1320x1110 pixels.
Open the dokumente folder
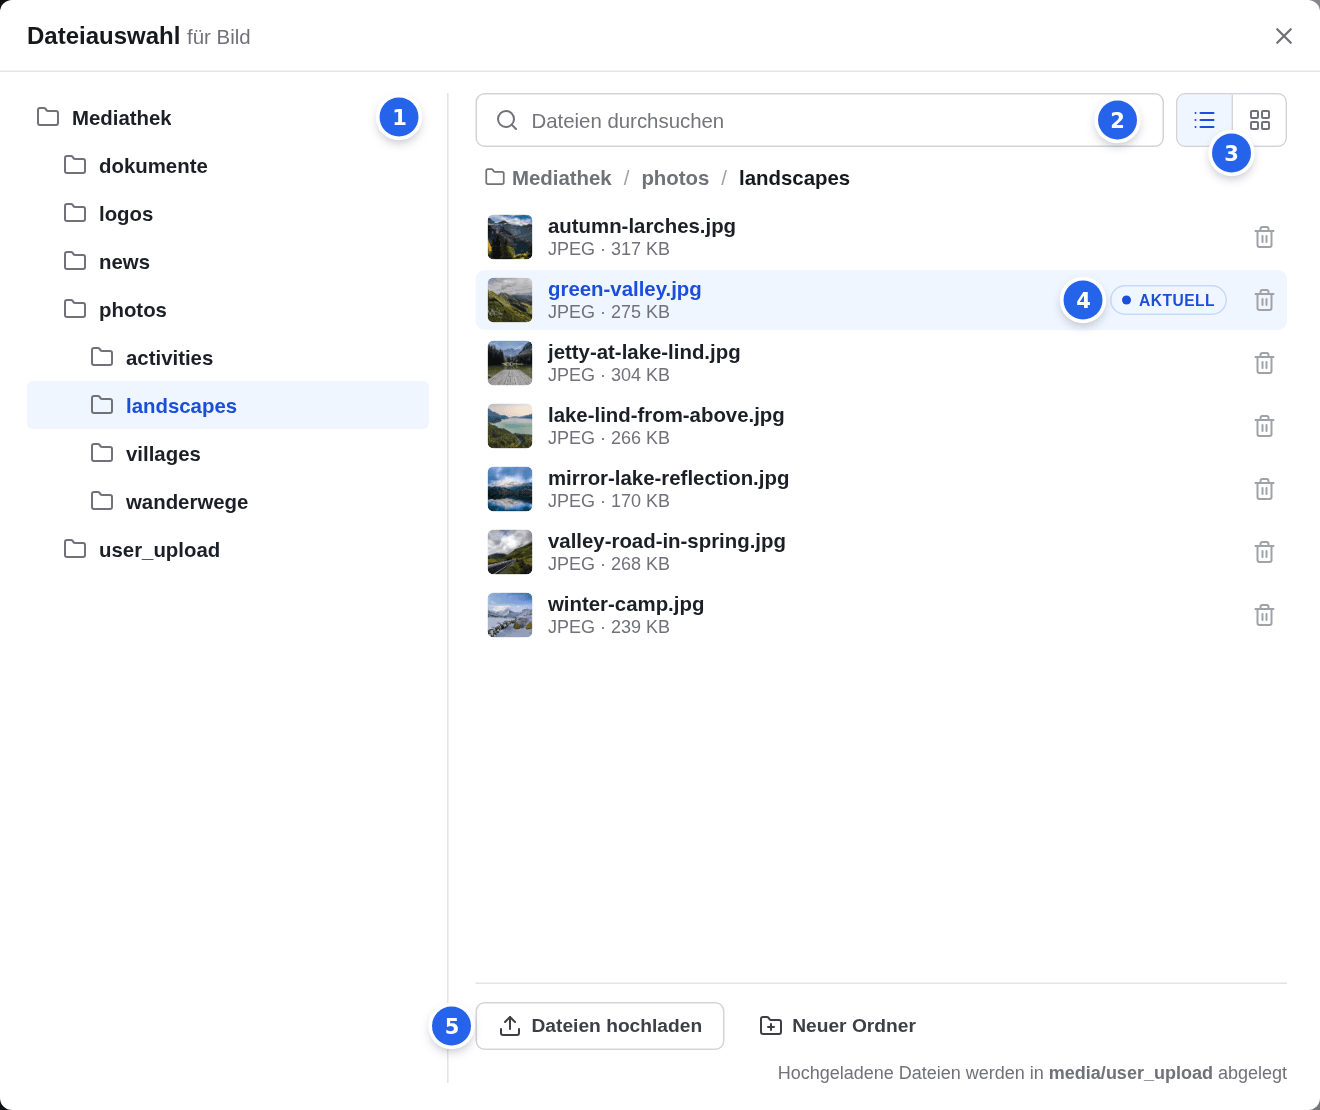pyautogui.click(x=228, y=166)
